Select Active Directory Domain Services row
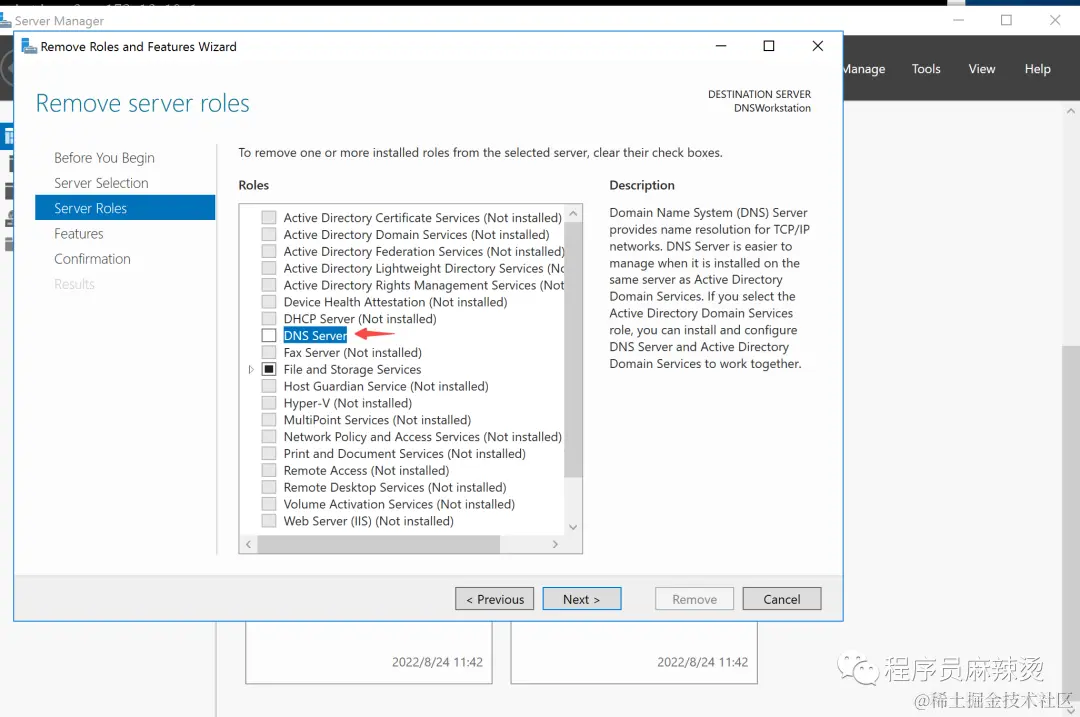The image size is (1080, 717). point(416,235)
